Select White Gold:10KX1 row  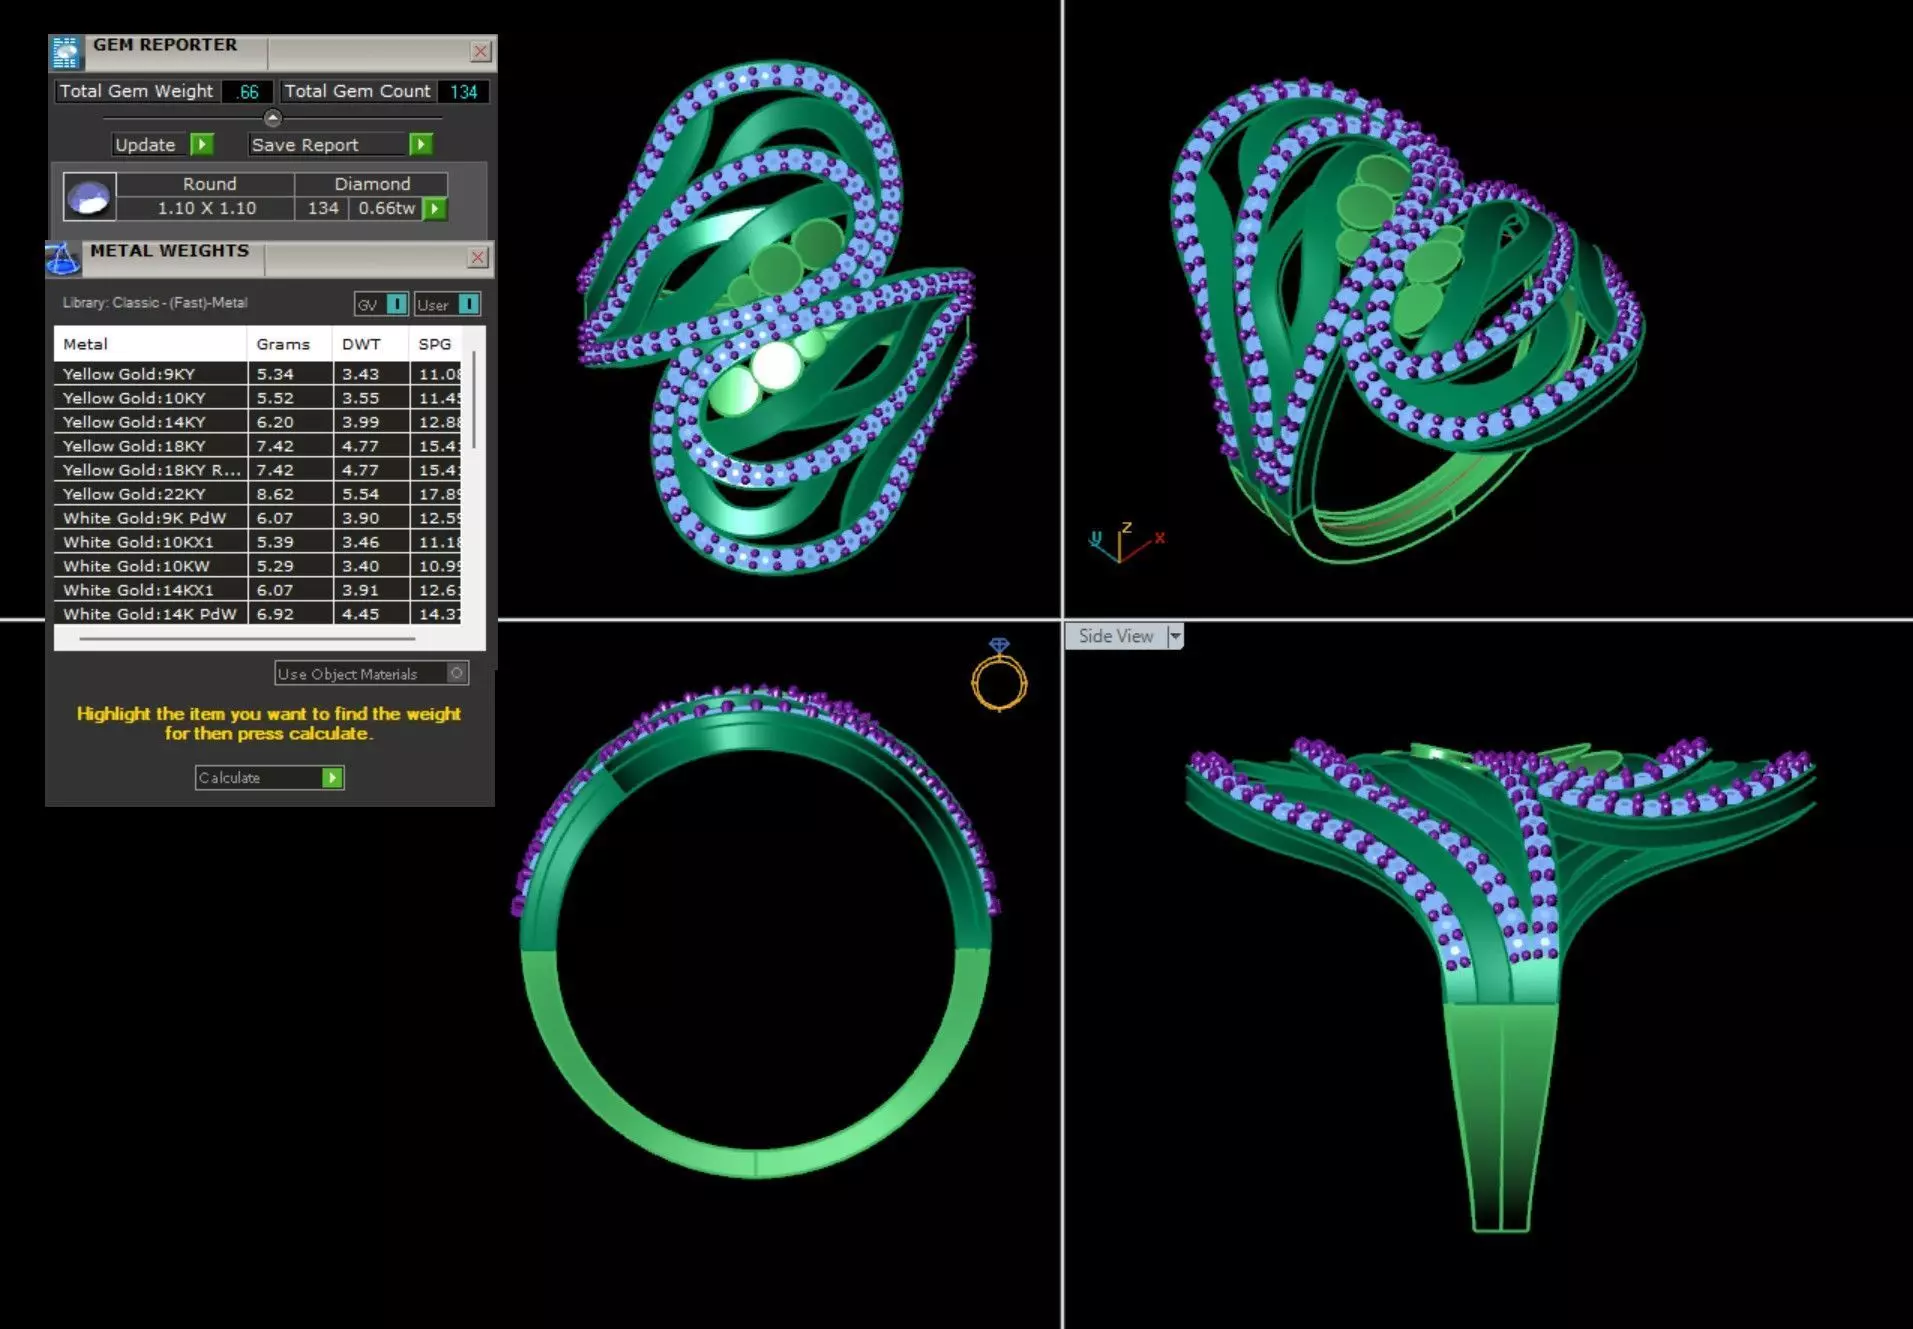pyautogui.click(x=258, y=542)
